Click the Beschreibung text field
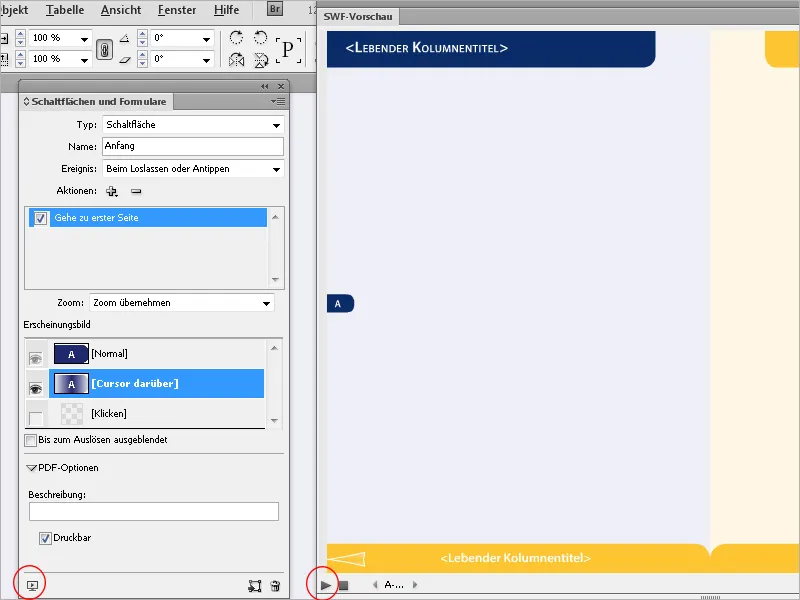 tap(154, 511)
